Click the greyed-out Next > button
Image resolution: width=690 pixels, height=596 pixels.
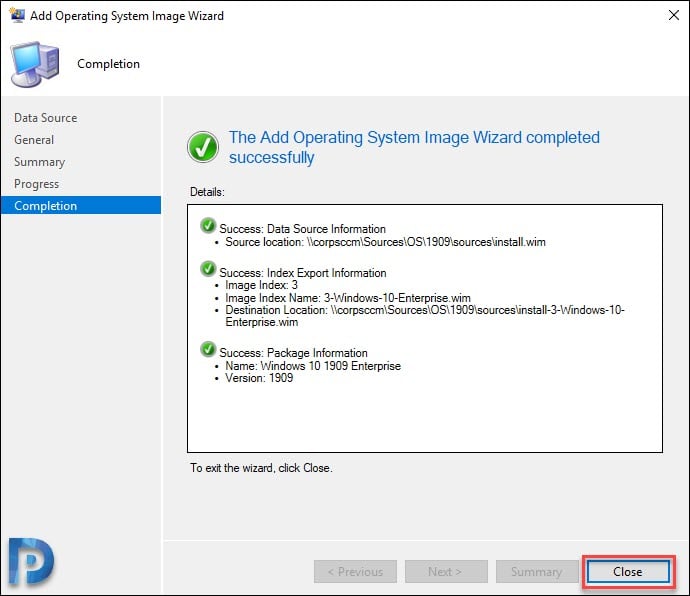pyautogui.click(x=445, y=571)
